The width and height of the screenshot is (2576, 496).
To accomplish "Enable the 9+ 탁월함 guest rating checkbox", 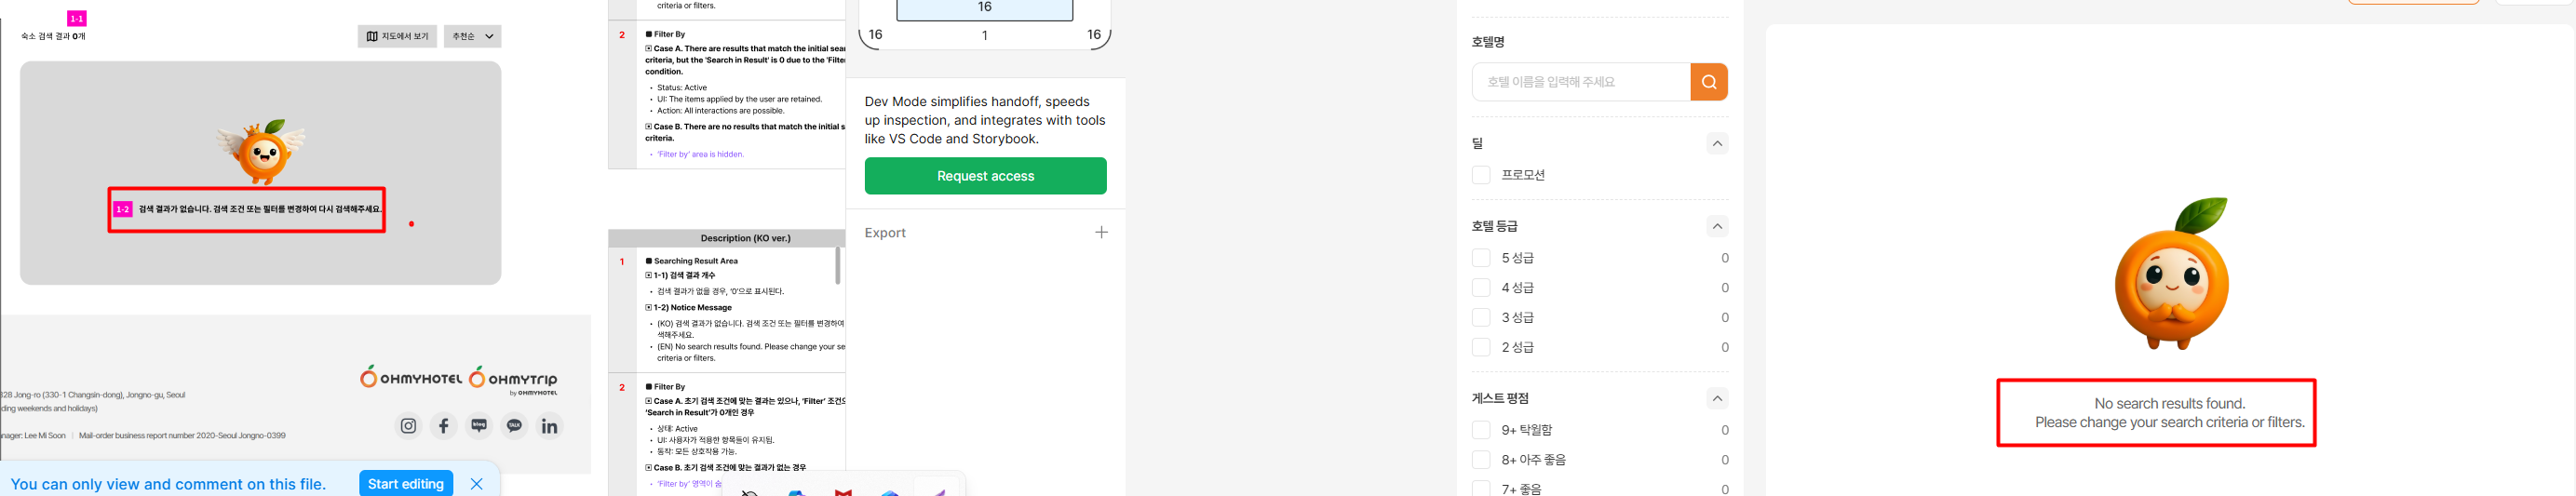I will point(1481,430).
